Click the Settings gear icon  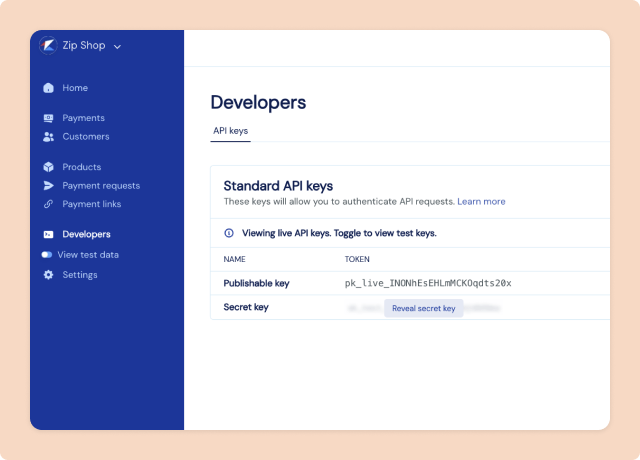pos(48,275)
